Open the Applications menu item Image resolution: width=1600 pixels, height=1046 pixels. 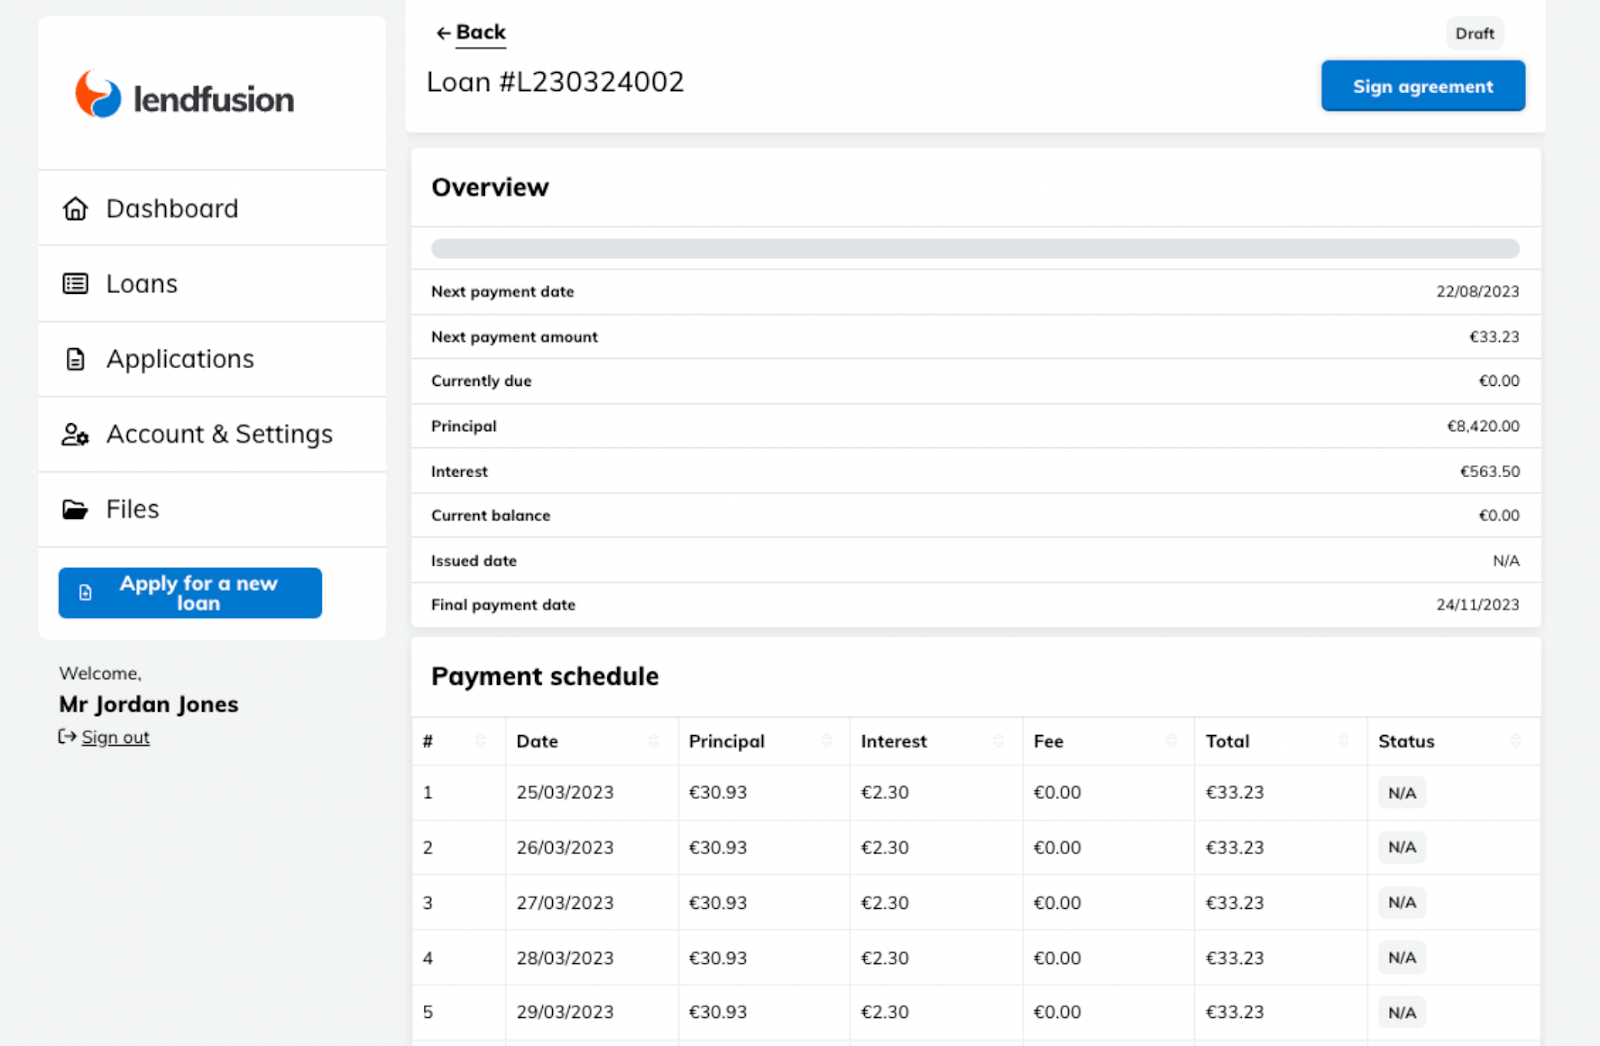(180, 359)
